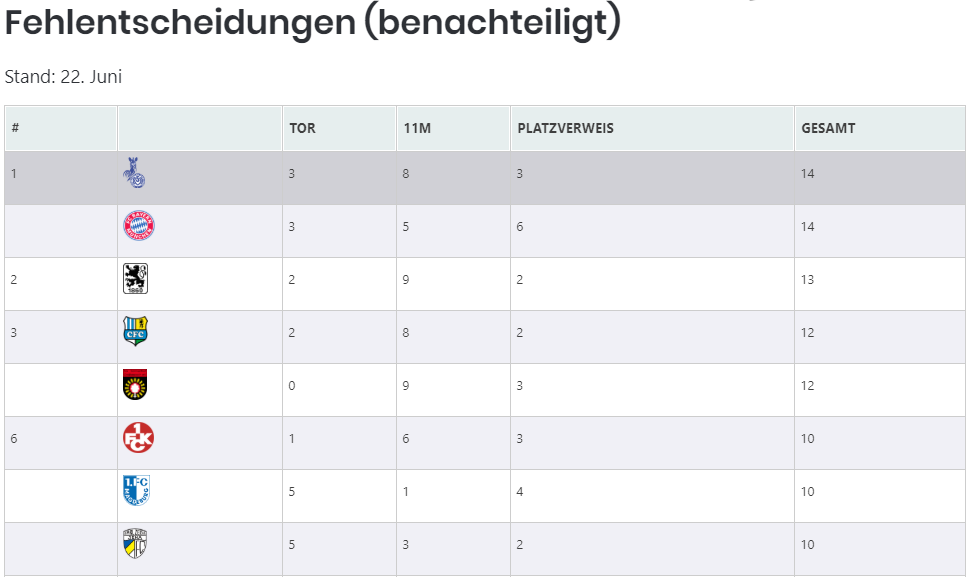This screenshot has height=577, width=968.
Task: Click the 11M column header
Action: tap(417, 128)
